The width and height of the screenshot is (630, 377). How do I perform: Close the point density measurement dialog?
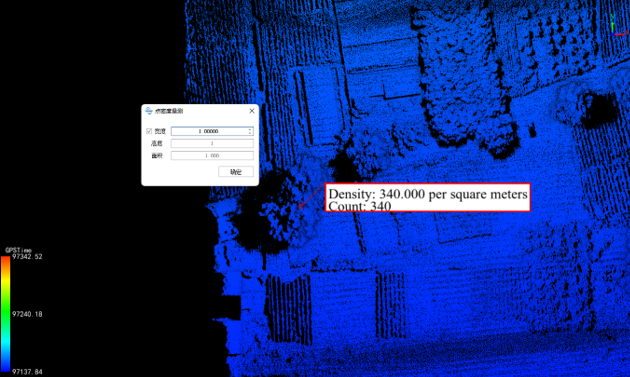tap(252, 111)
